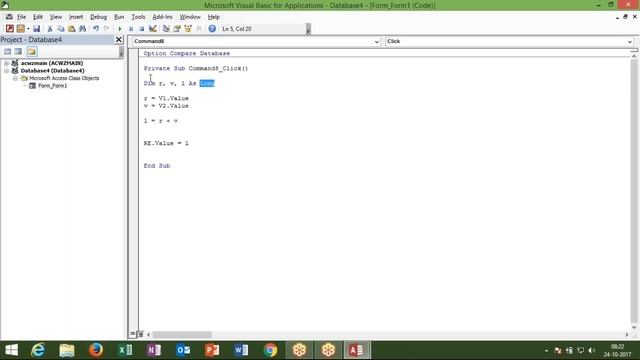Click the Redo arrow icon
This screenshot has width=640, height=360.
(107, 29)
